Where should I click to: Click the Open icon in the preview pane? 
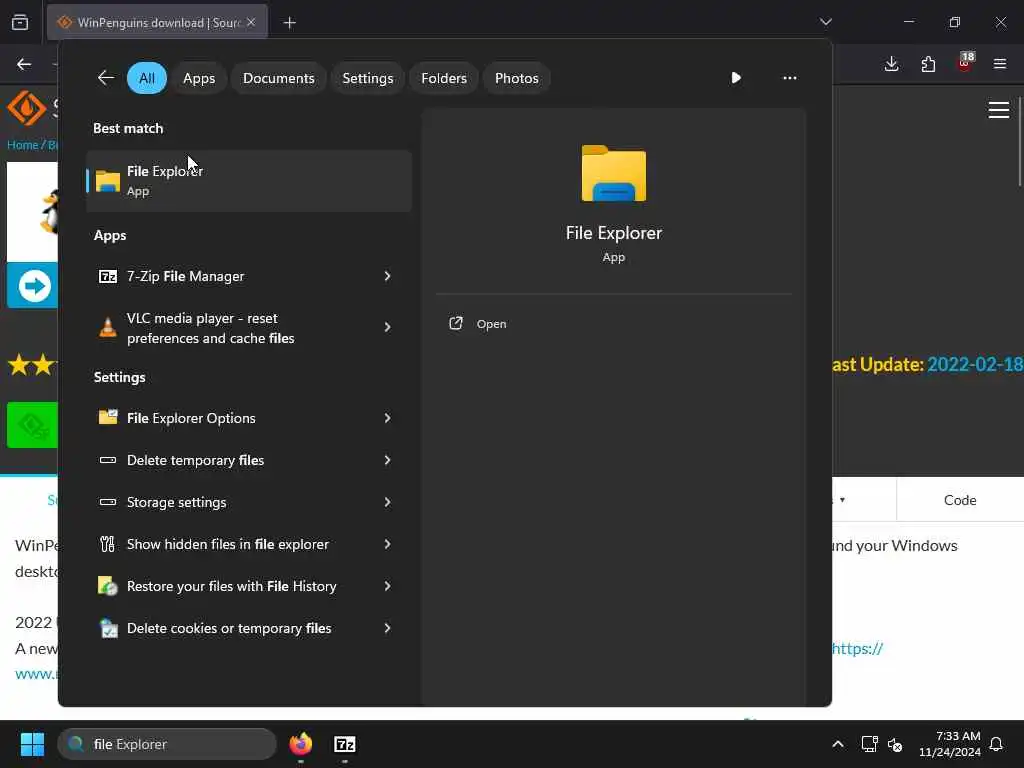pyautogui.click(x=456, y=323)
